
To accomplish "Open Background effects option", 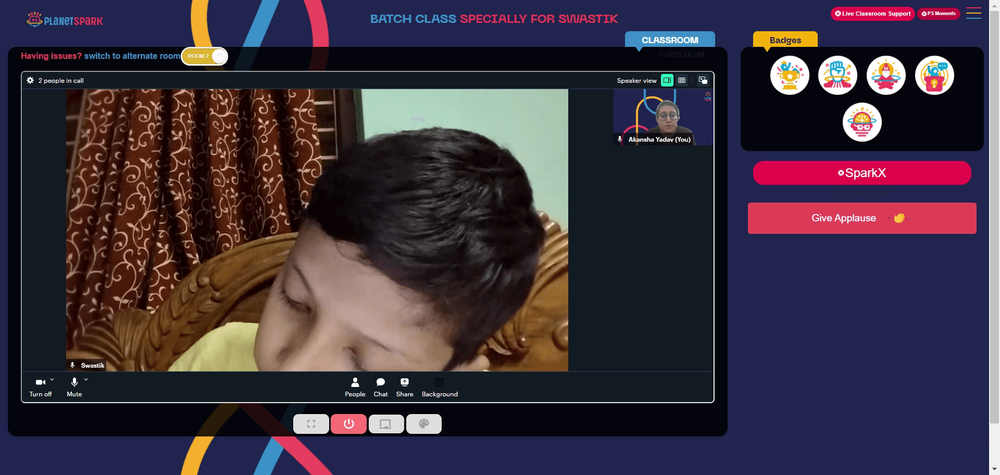I will click(439, 387).
